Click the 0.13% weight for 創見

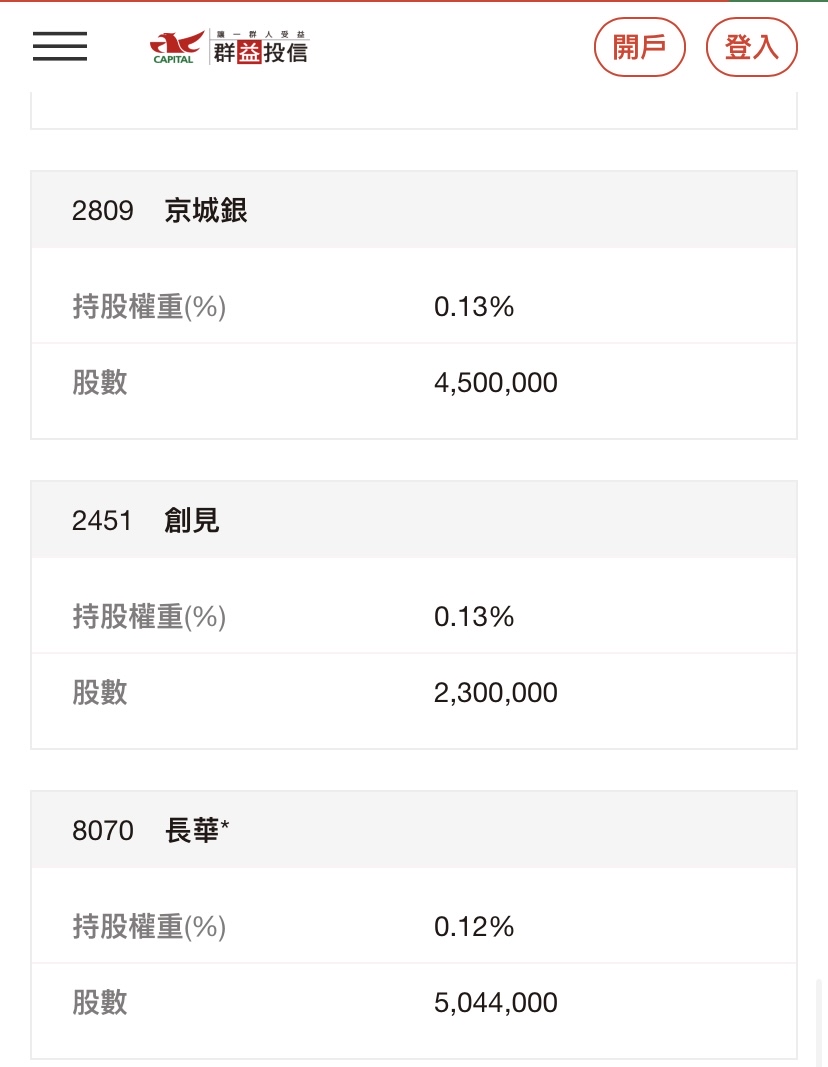tap(474, 617)
